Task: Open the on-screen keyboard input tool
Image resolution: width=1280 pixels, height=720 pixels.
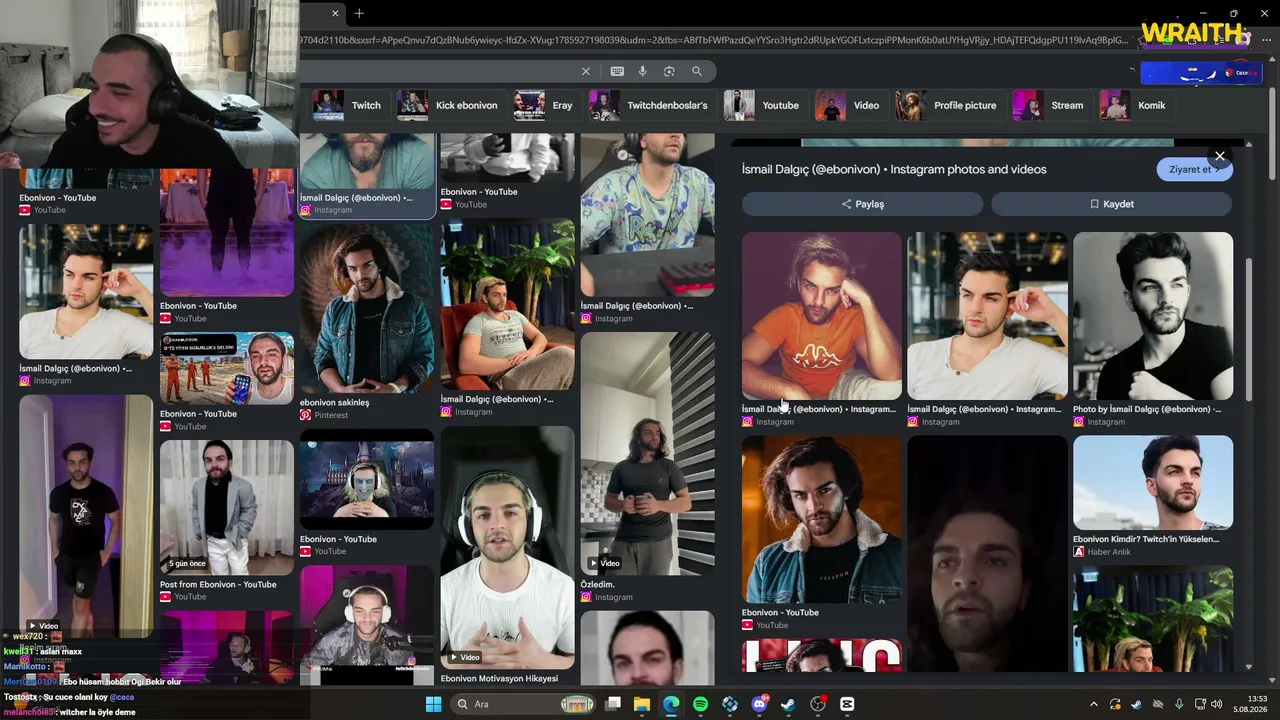Action: (x=617, y=71)
